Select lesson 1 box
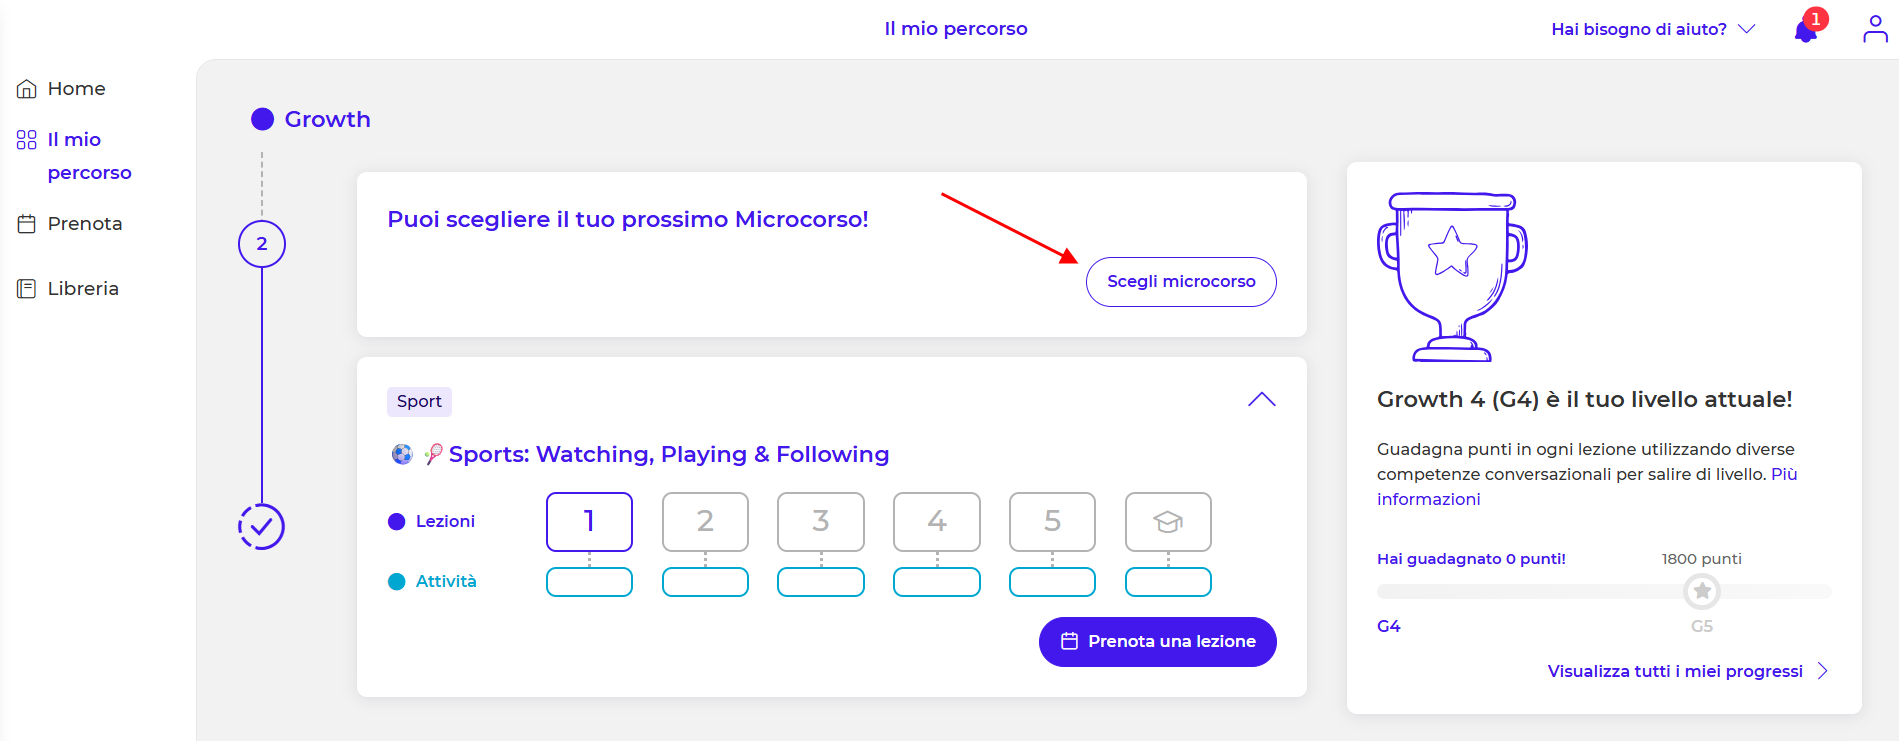The width and height of the screenshot is (1899, 741). 589,521
